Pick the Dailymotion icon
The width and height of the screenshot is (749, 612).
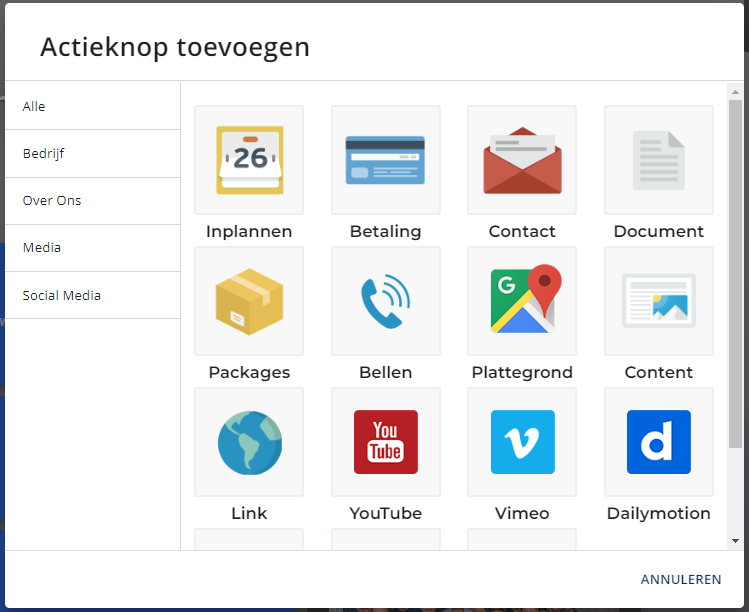click(x=659, y=442)
